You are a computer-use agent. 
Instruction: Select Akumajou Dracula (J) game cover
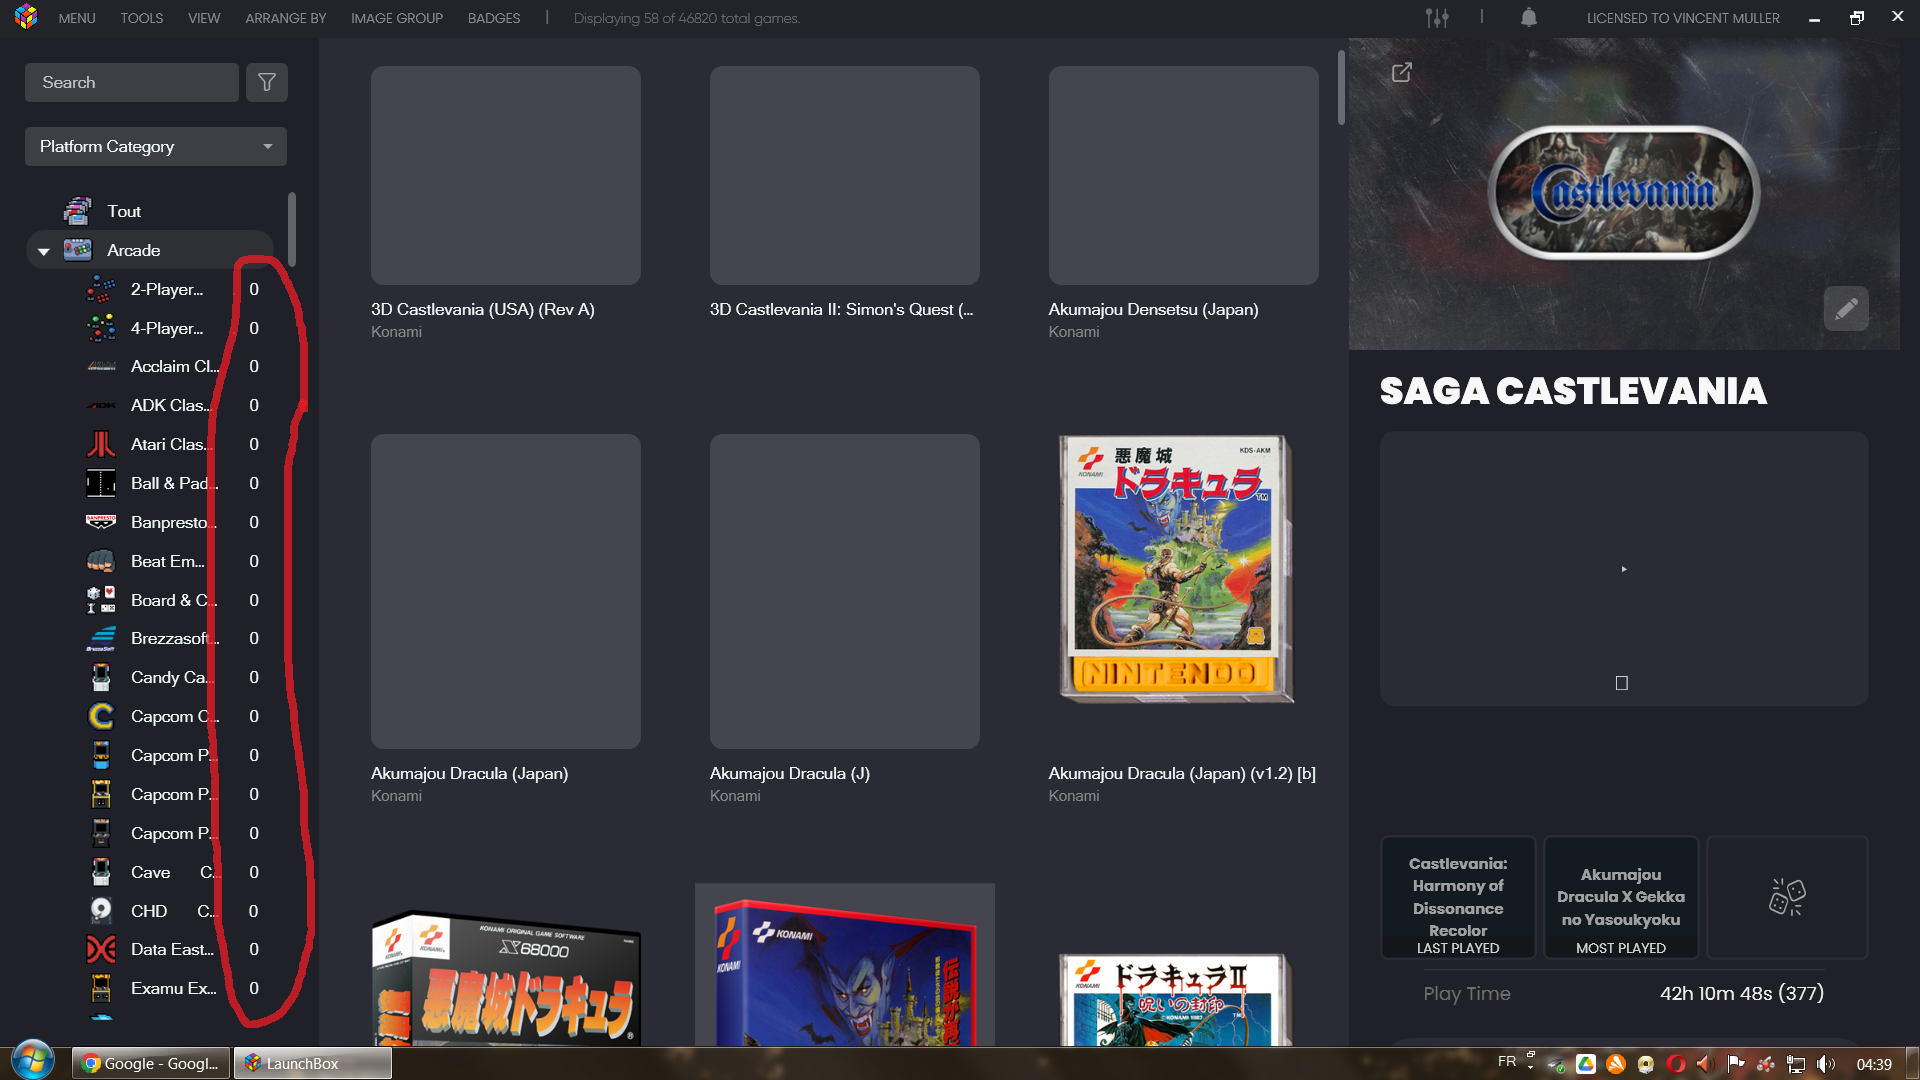pyautogui.click(x=845, y=591)
